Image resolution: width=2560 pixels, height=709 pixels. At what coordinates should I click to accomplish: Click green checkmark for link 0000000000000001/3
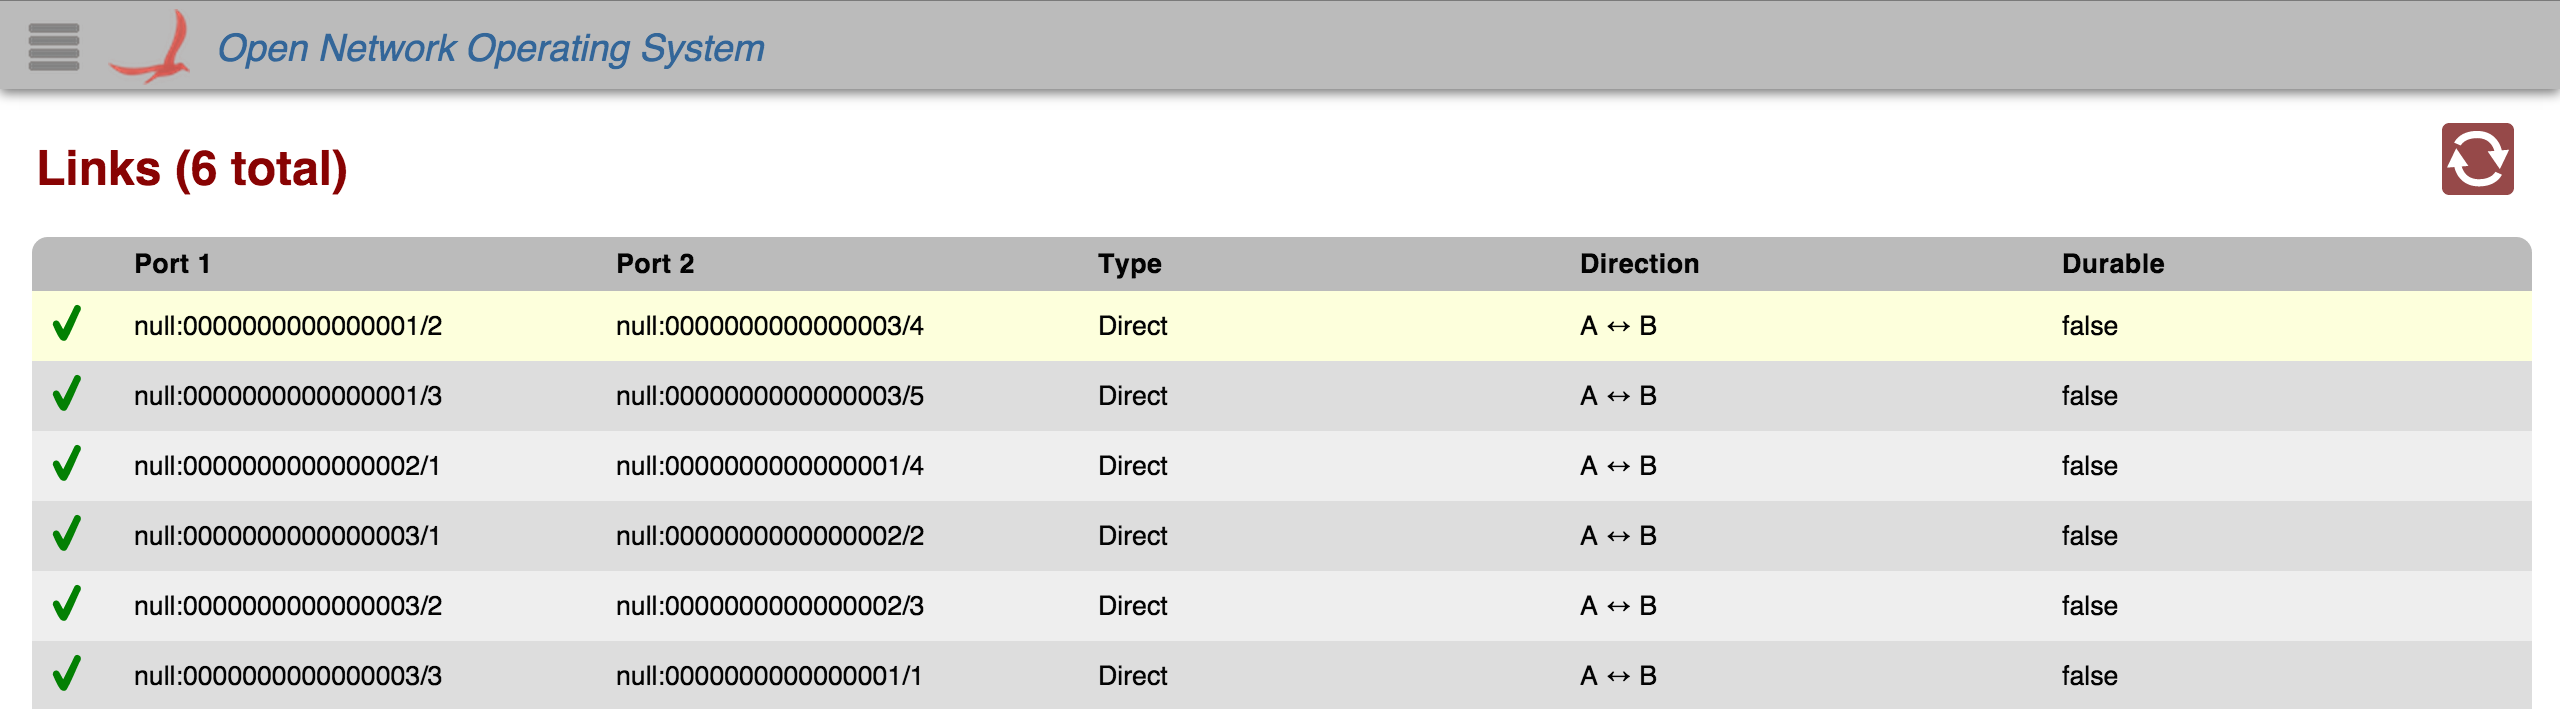[x=67, y=395]
